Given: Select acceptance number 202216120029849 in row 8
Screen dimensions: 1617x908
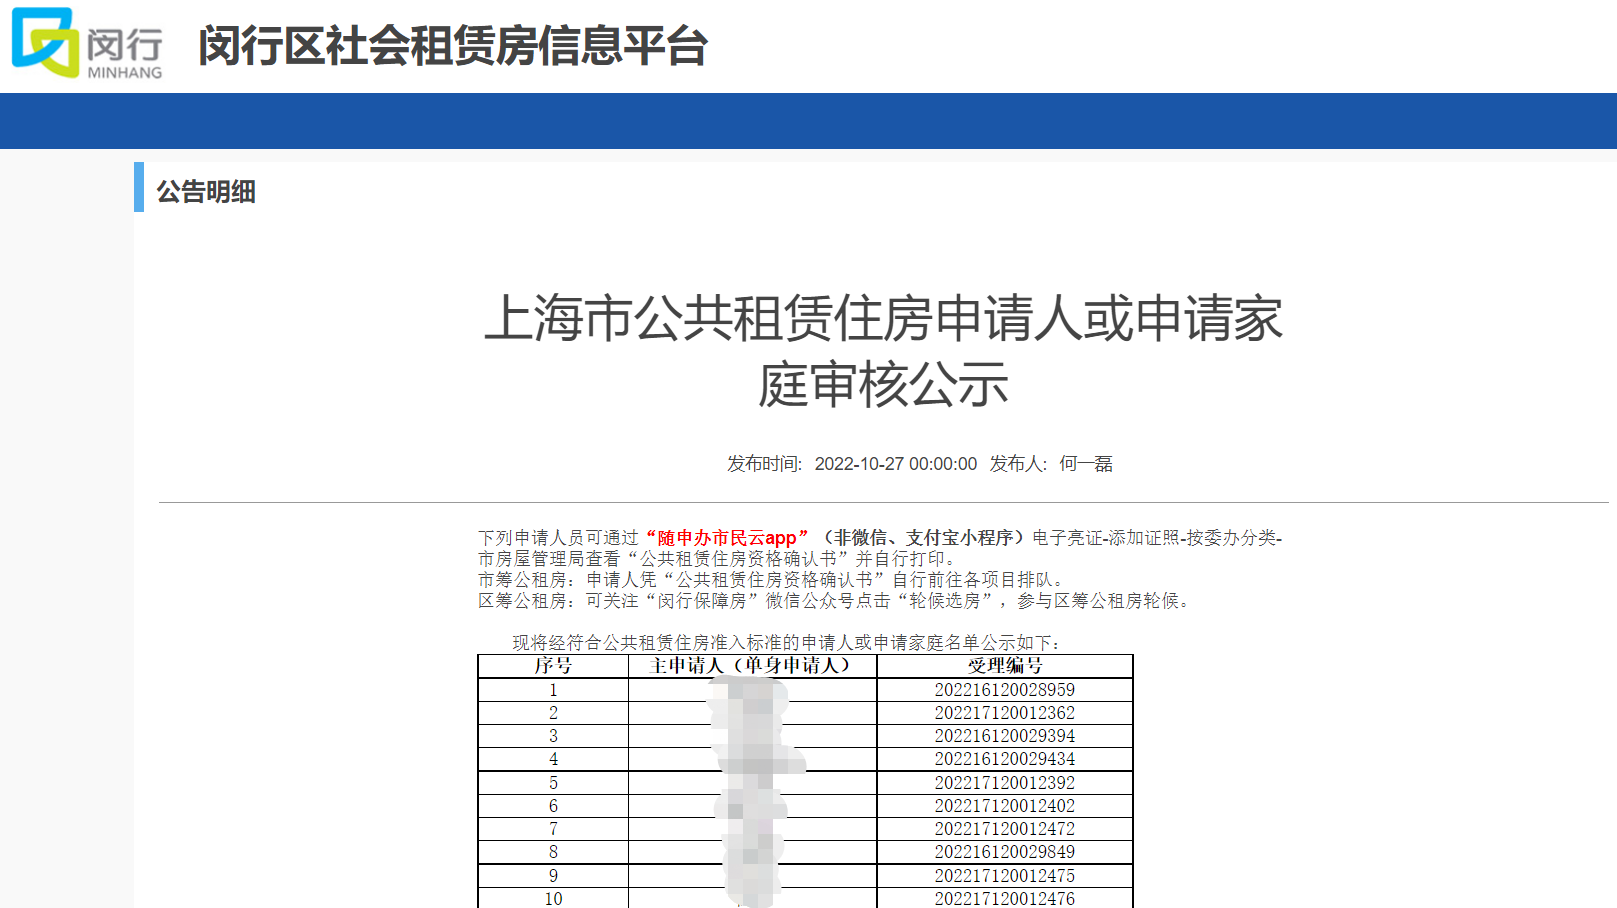Looking at the screenshot, I should 1004,852.
